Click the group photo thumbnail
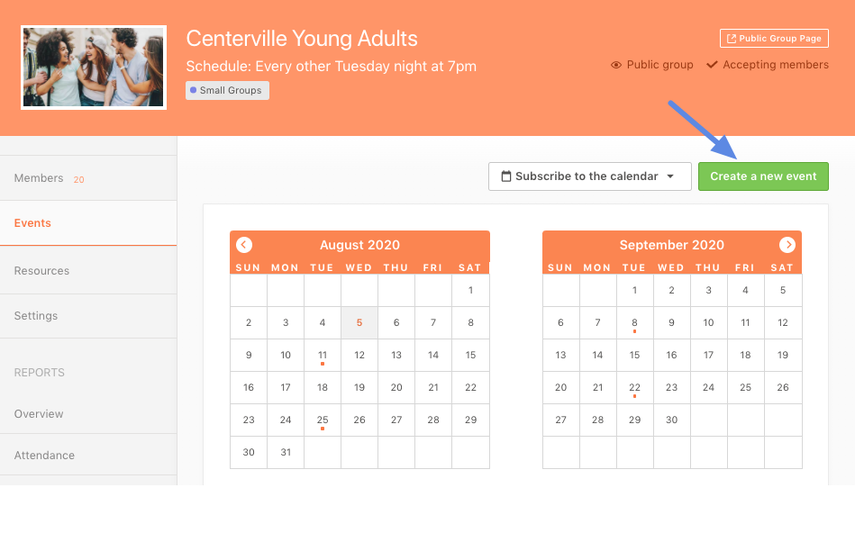 coord(94,67)
